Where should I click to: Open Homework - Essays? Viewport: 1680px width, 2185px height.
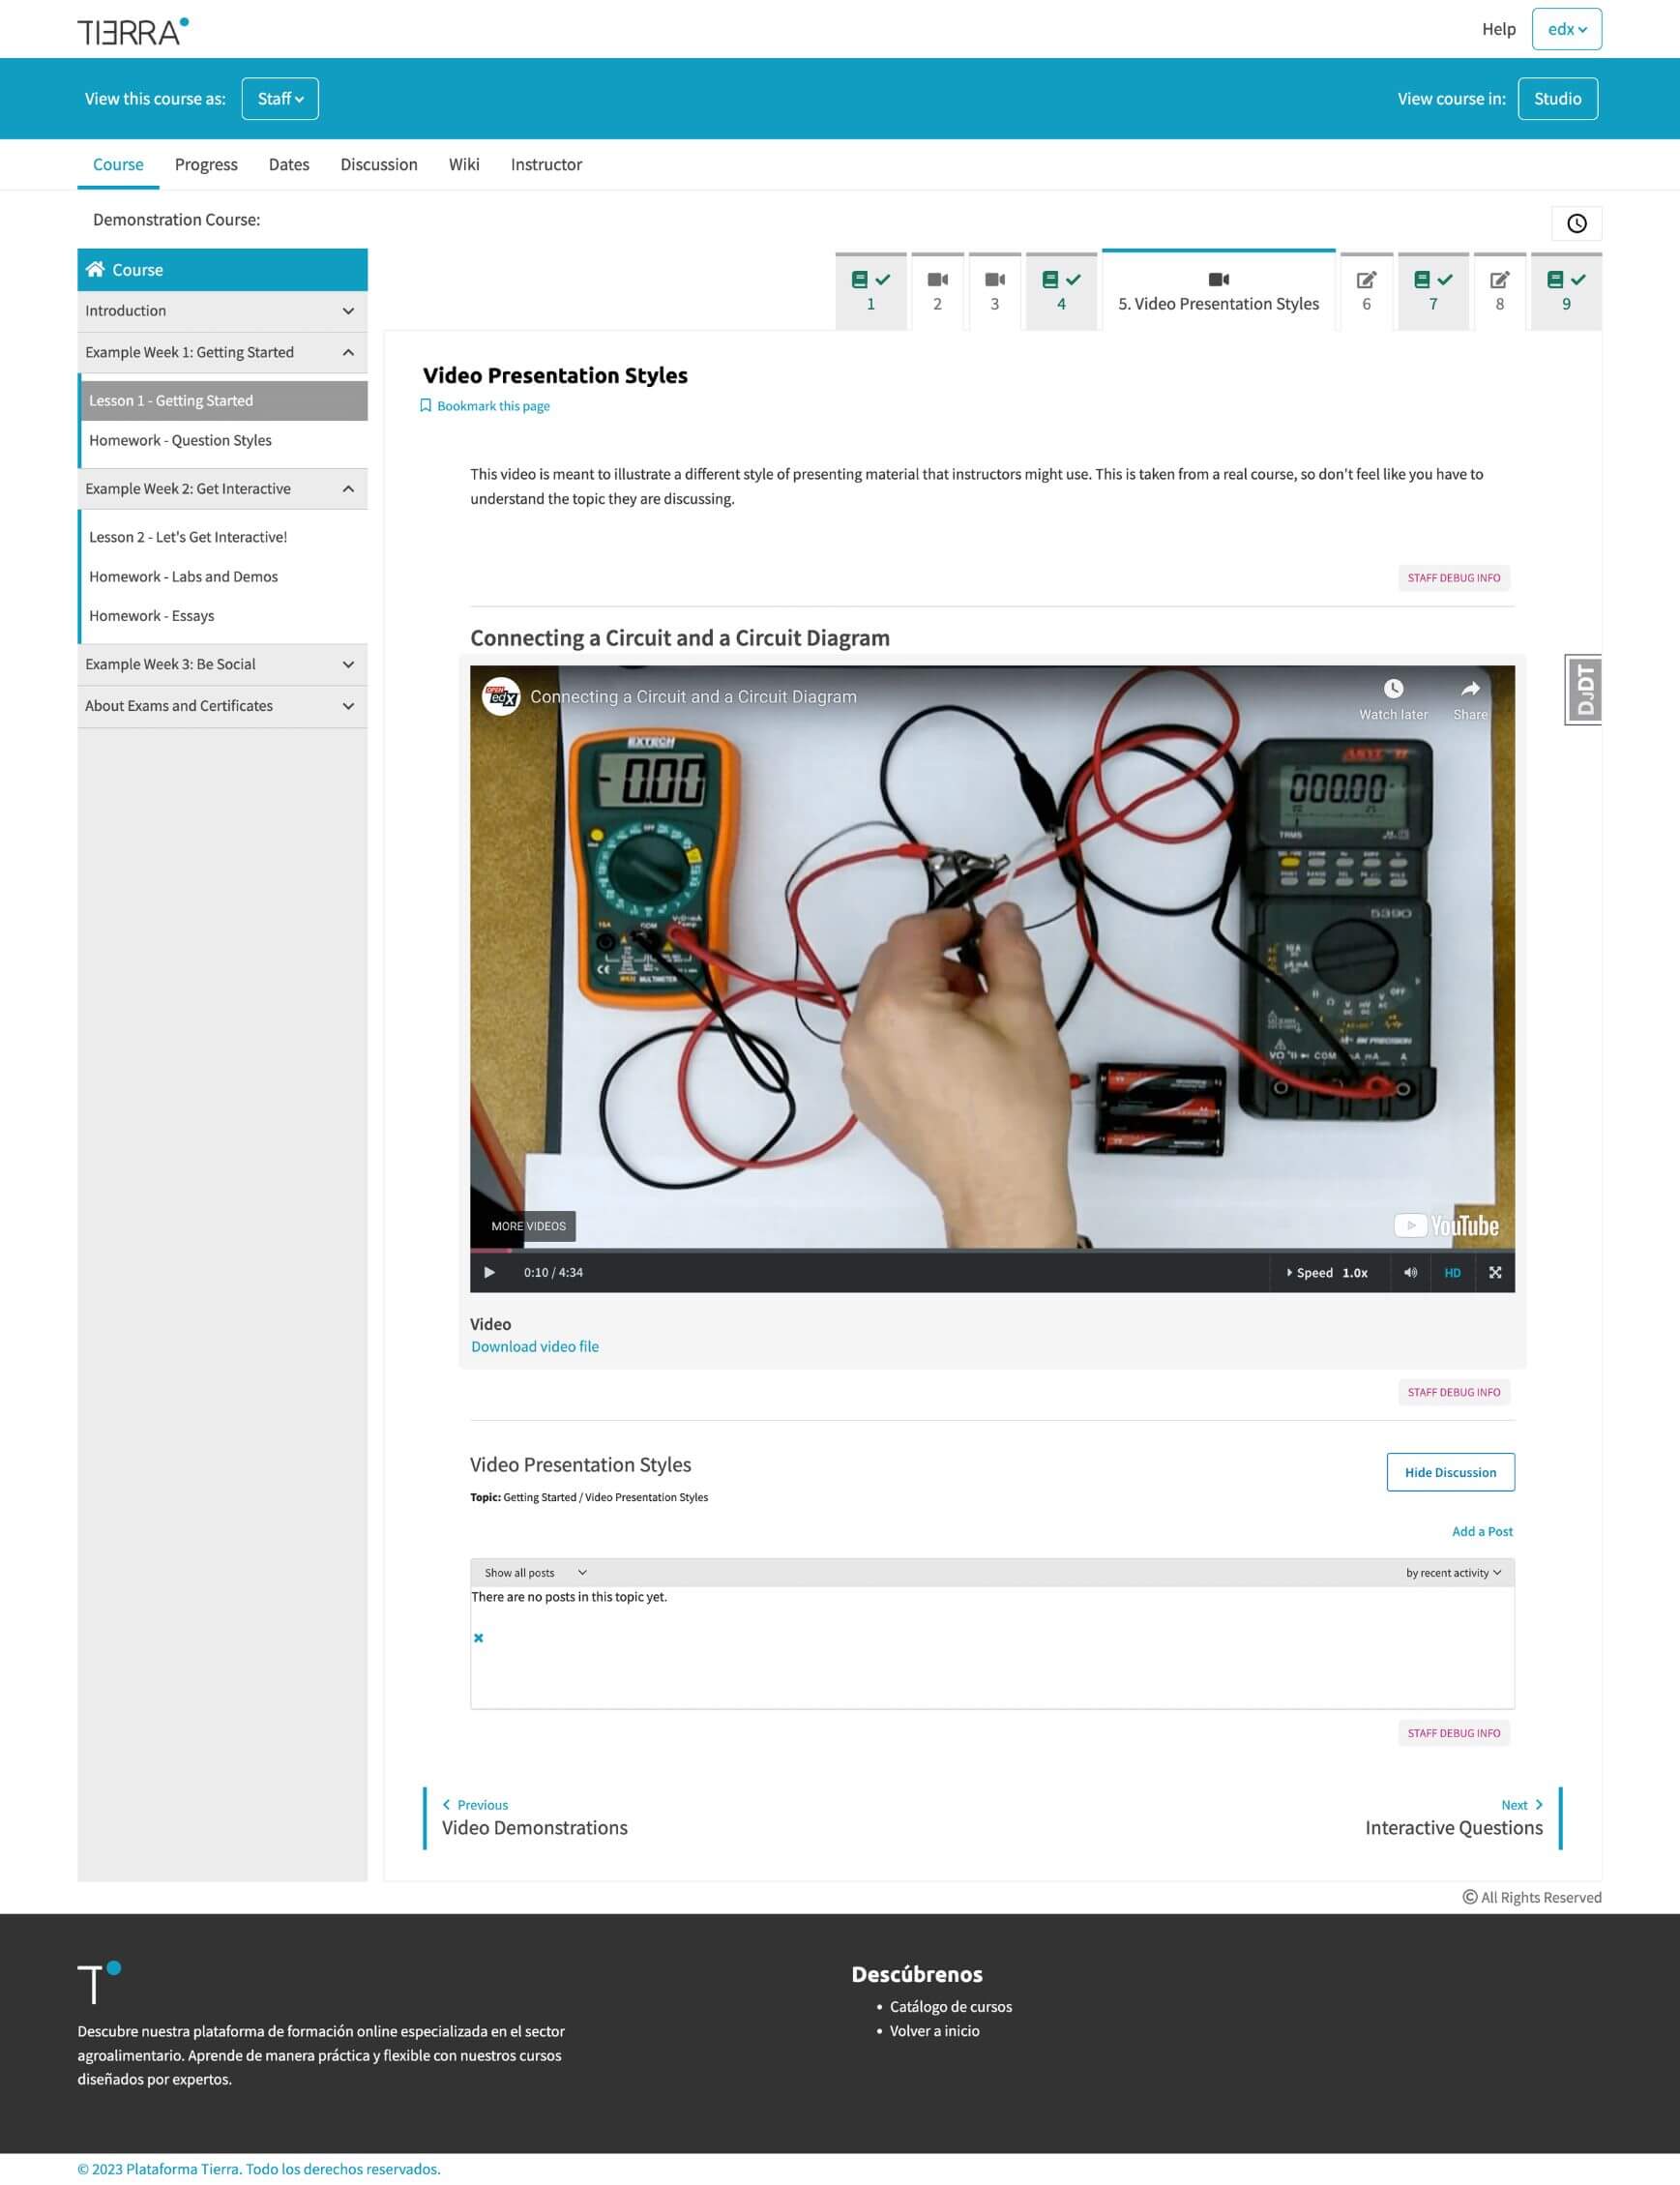click(151, 615)
